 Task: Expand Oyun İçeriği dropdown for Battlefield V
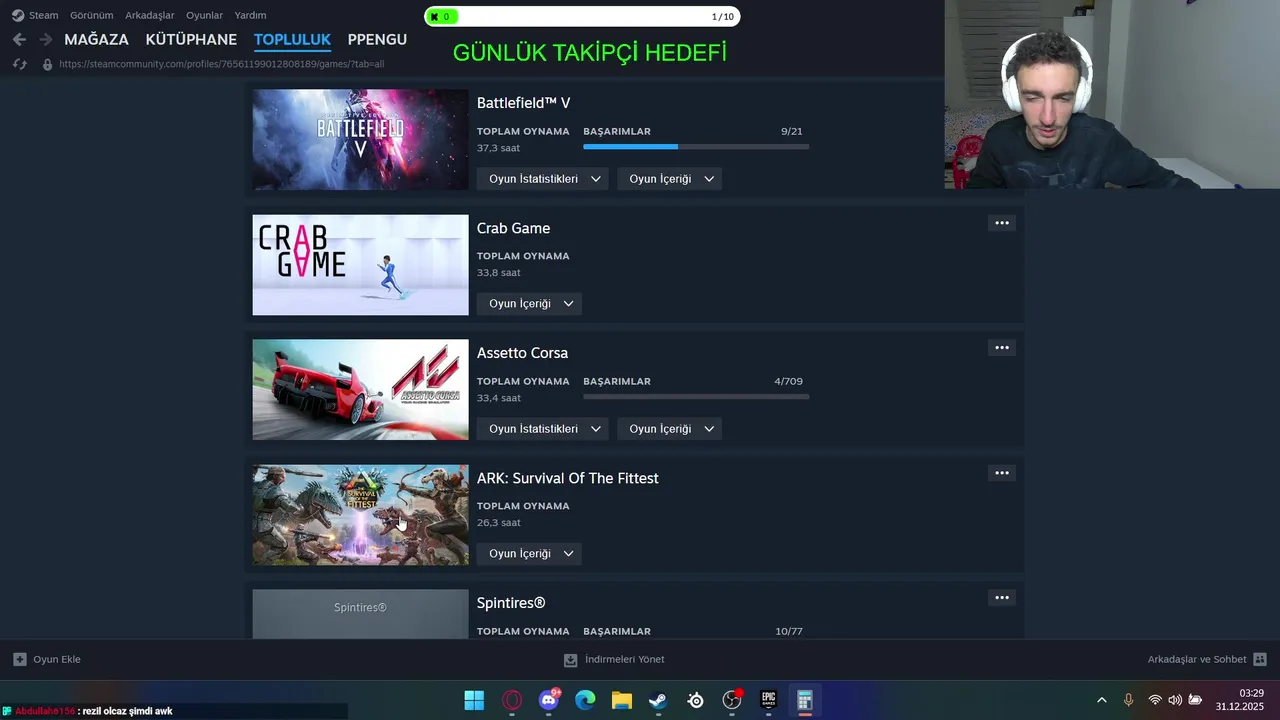tap(670, 179)
